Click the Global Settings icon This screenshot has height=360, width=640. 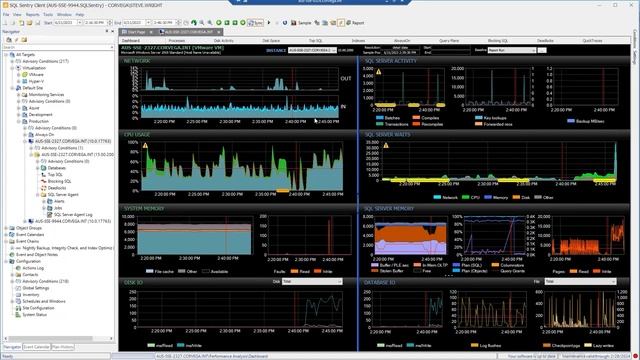(x=18, y=288)
